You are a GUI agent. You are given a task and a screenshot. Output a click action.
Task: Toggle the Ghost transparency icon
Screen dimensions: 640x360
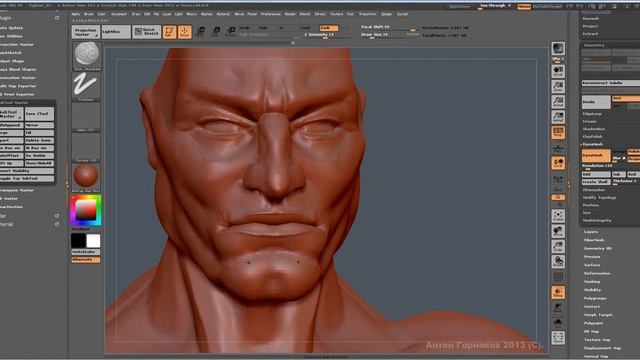coord(558,307)
